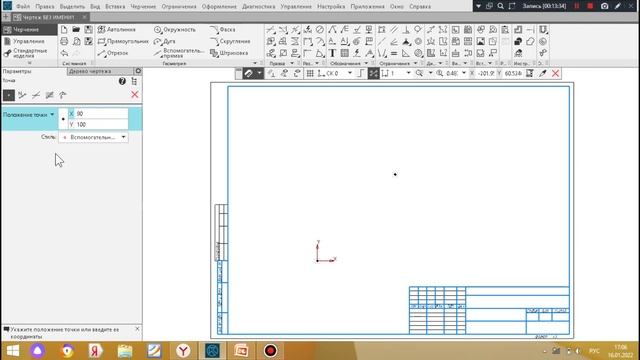Pause recording with the red pause icon
The width and height of the screenshot is (640, 360).
point(577,6)
